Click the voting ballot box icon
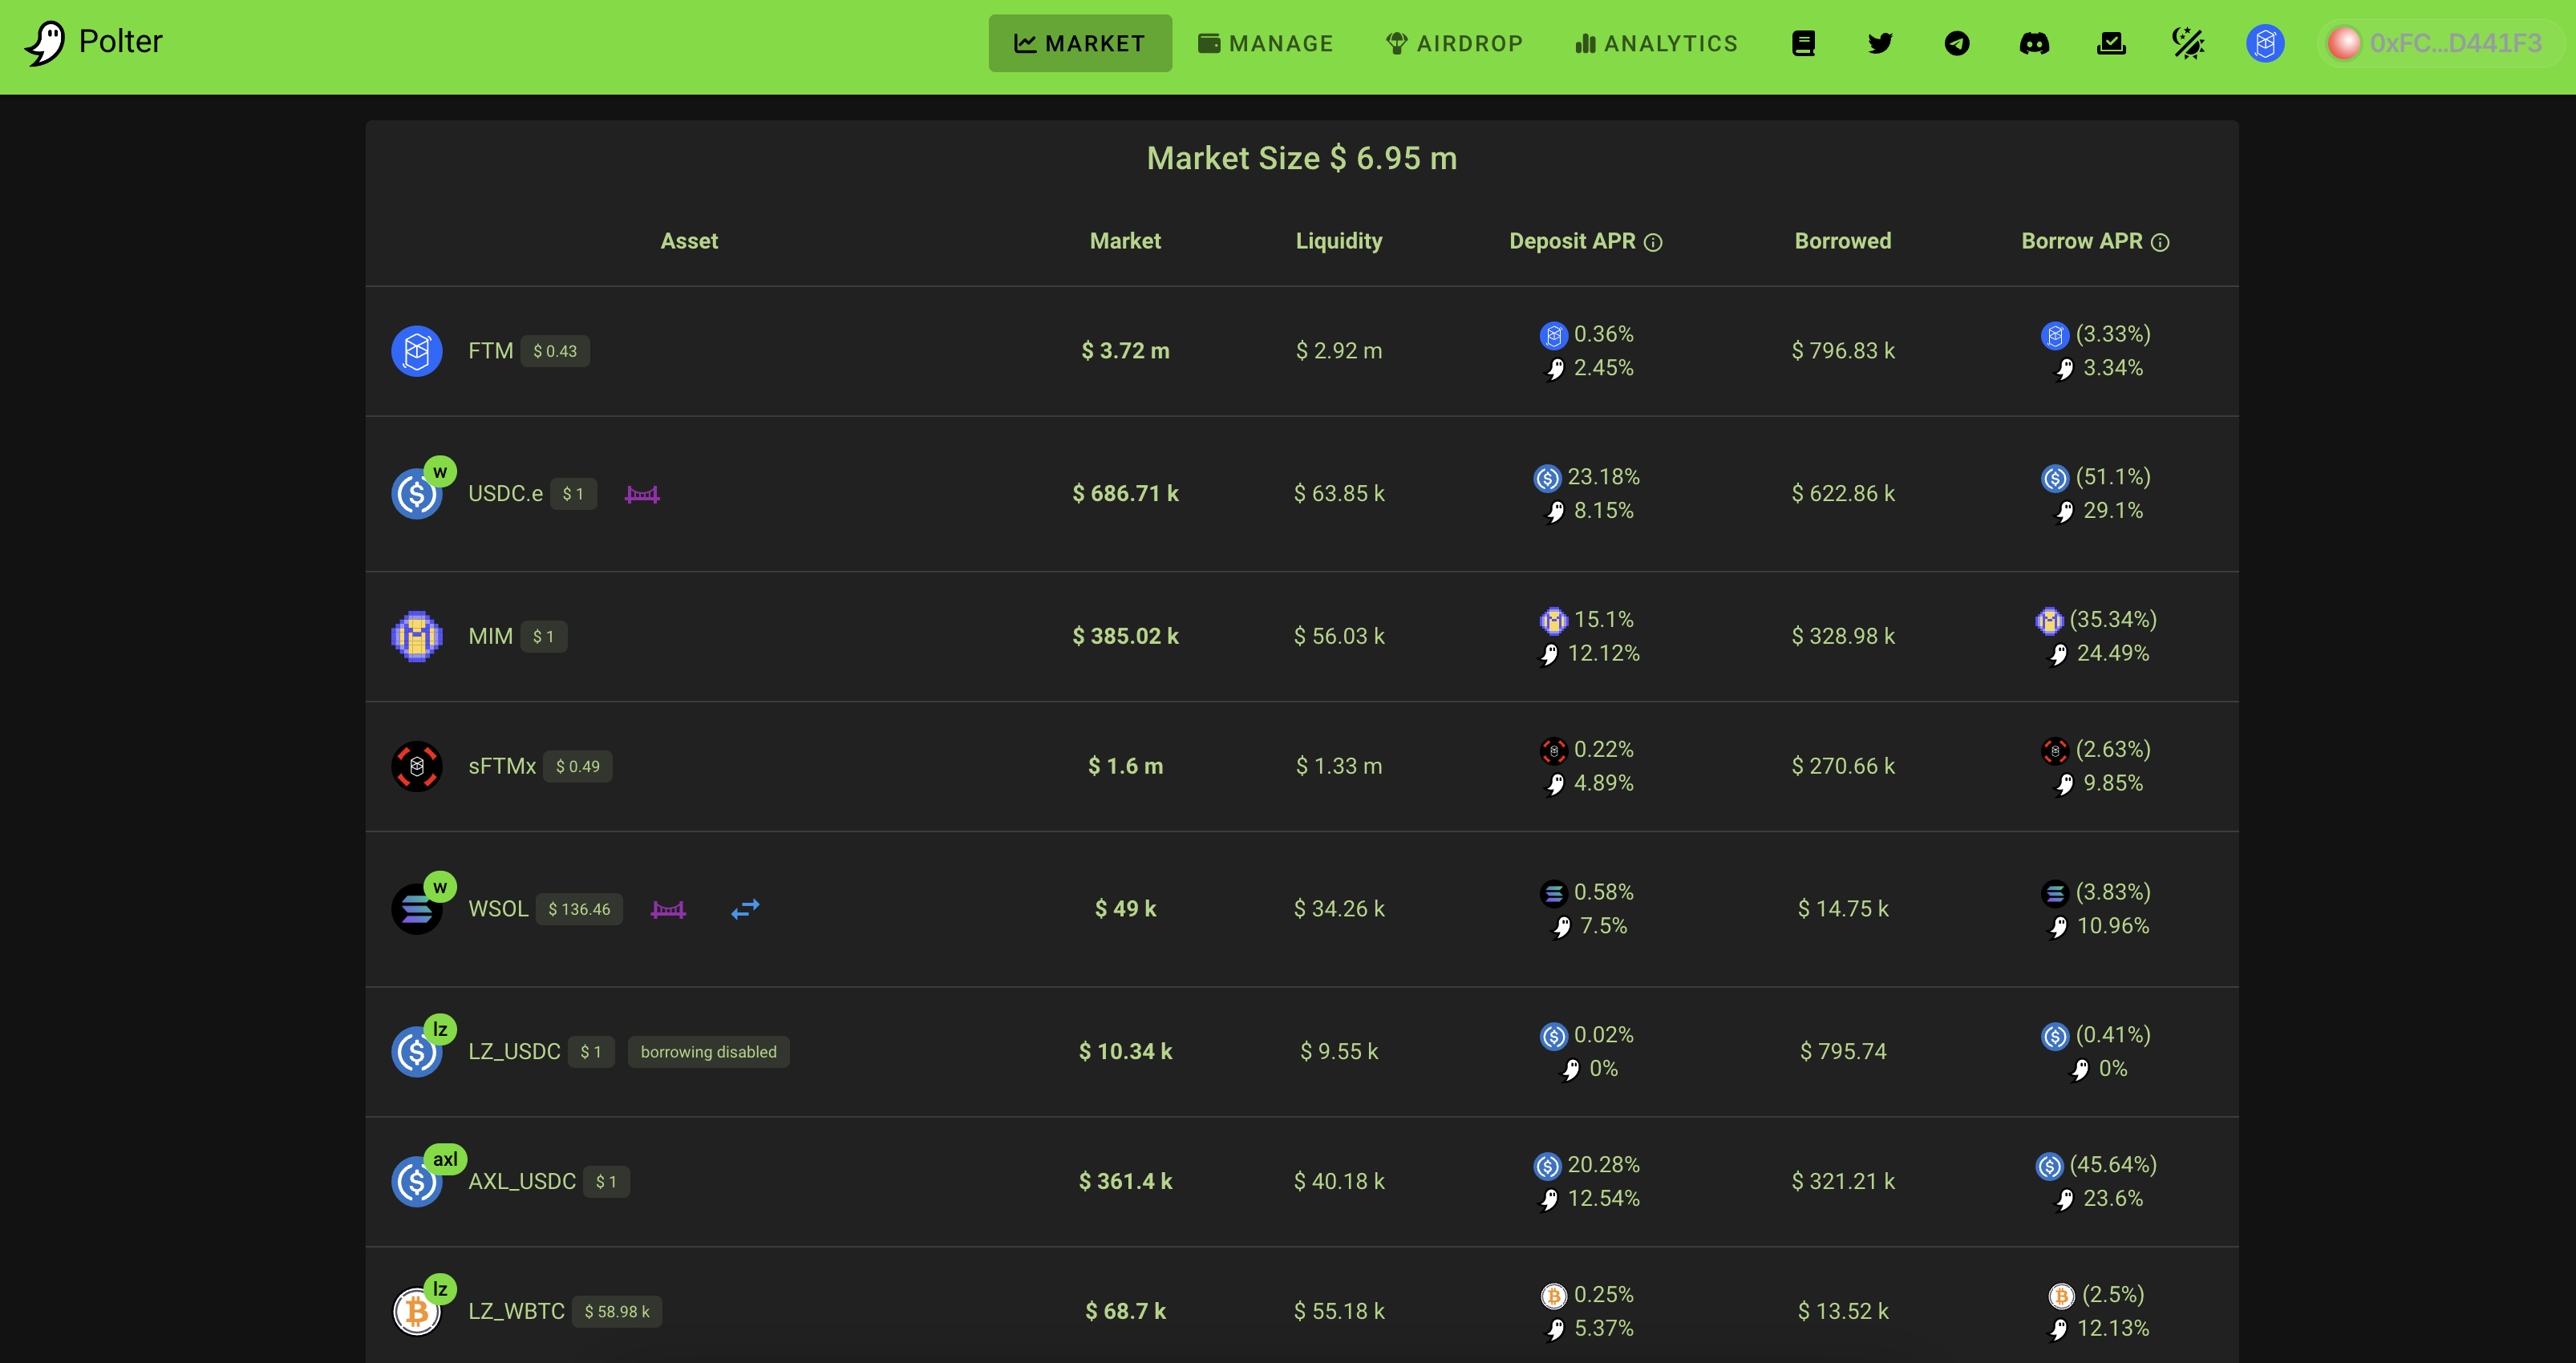The width and height of the screenshot is (2576, 1363). [x=2111, y=43]
